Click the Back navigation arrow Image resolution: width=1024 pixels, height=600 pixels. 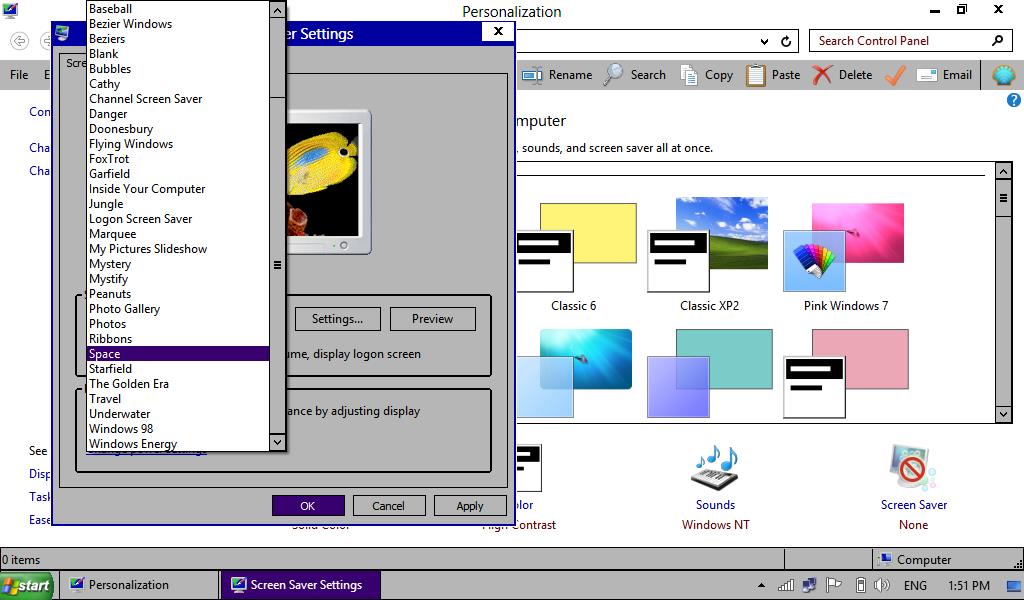(20, 40)
